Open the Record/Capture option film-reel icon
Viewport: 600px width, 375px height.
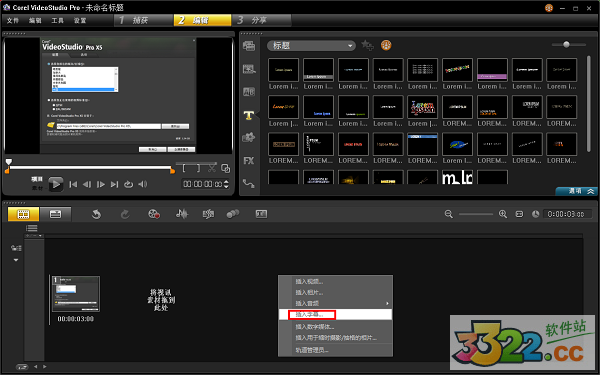click(x=154, y=214)
